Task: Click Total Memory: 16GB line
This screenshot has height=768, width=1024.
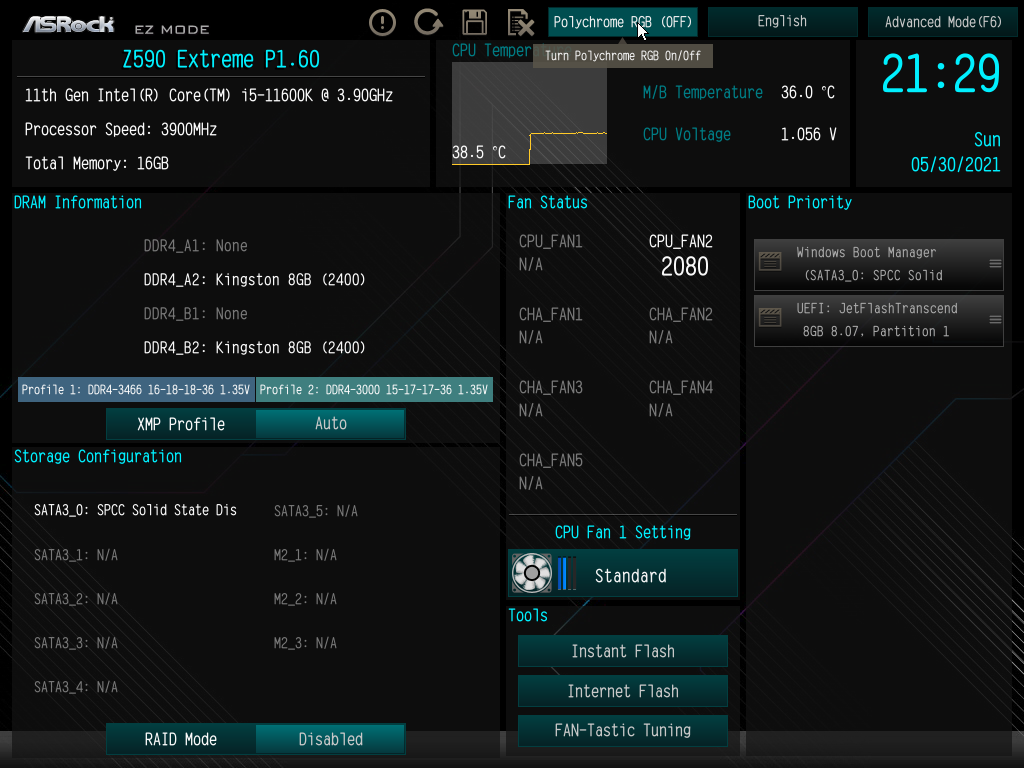Action: [97, 163]
